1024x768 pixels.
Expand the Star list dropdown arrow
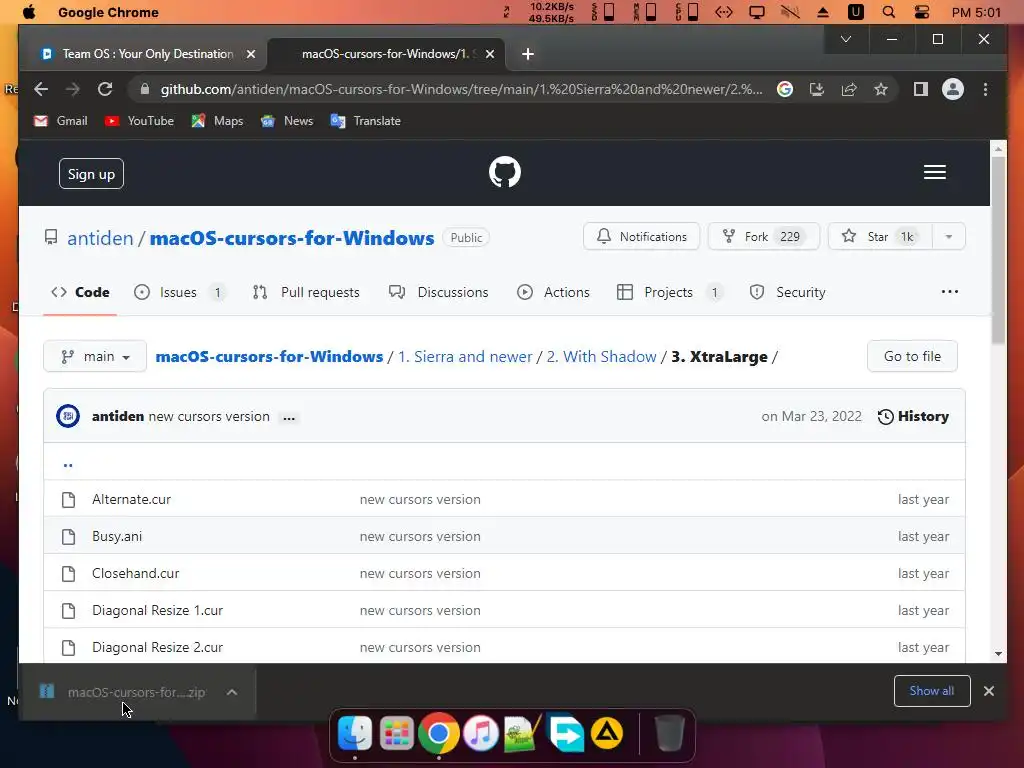point(948,236)
